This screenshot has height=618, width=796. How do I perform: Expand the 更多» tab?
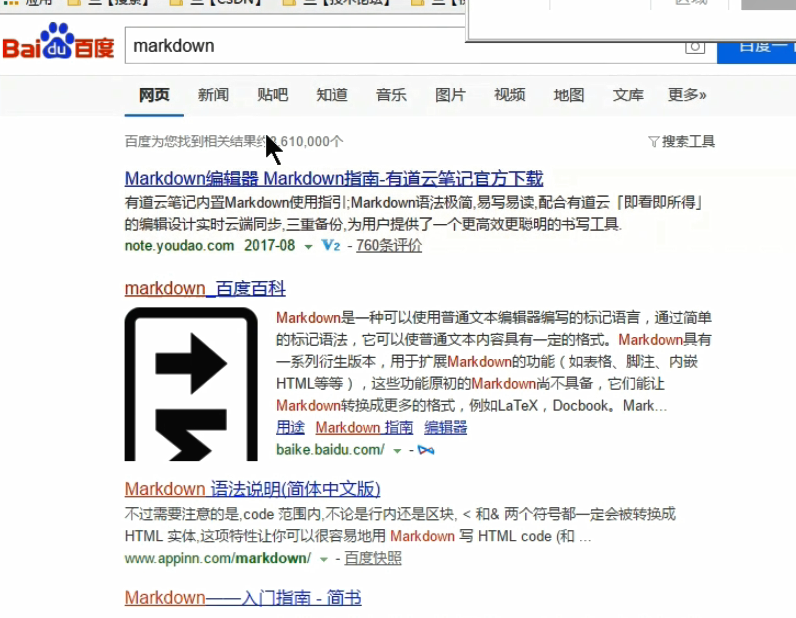pos(687,95)
